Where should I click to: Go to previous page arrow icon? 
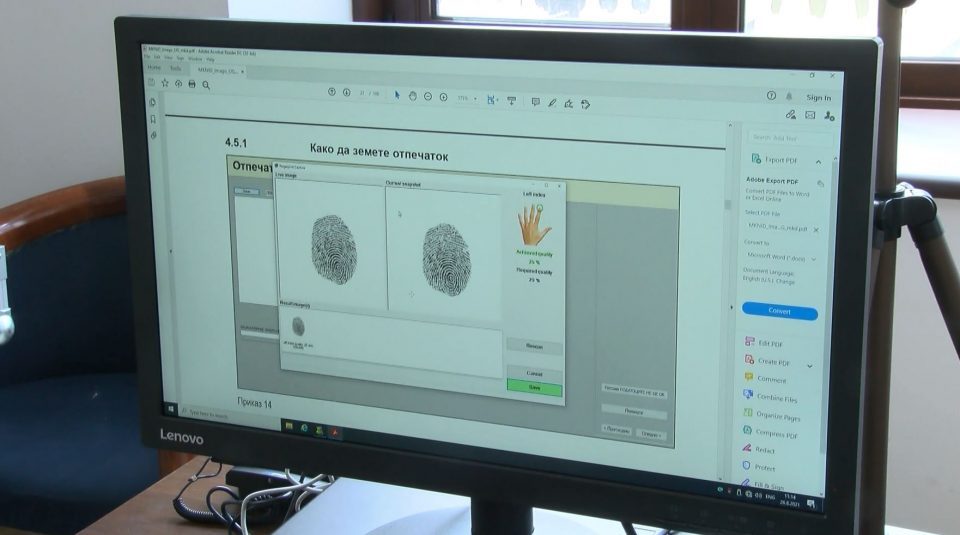point(333,92)
